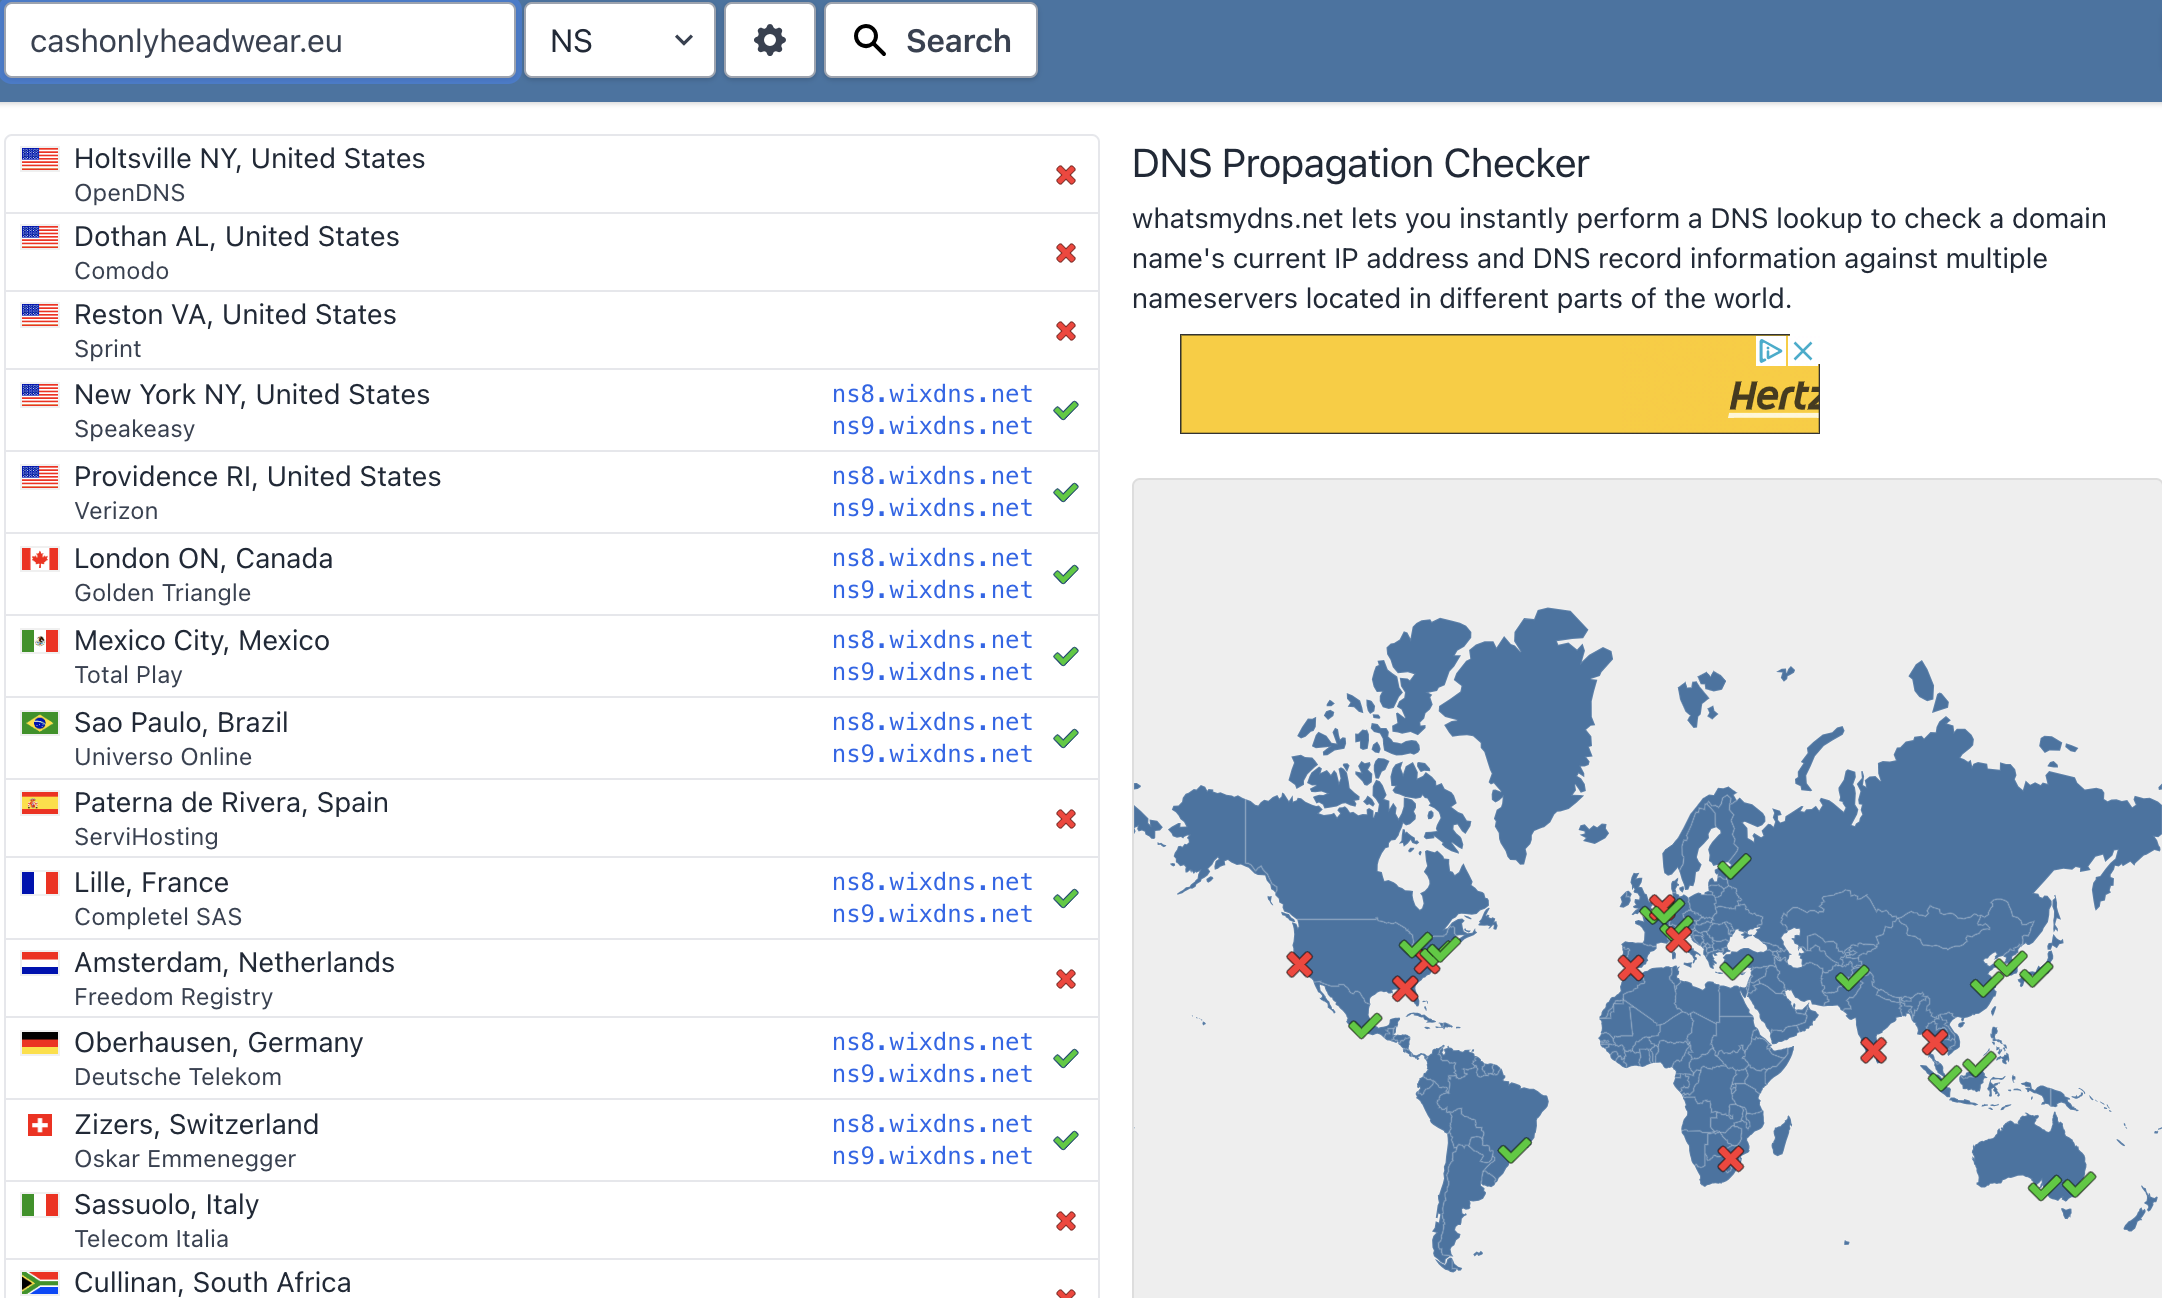Viewport: 2162px width, 1298px height.
Task: Click the red X for Paterna de Rivera
Action: pos(1066,819)
